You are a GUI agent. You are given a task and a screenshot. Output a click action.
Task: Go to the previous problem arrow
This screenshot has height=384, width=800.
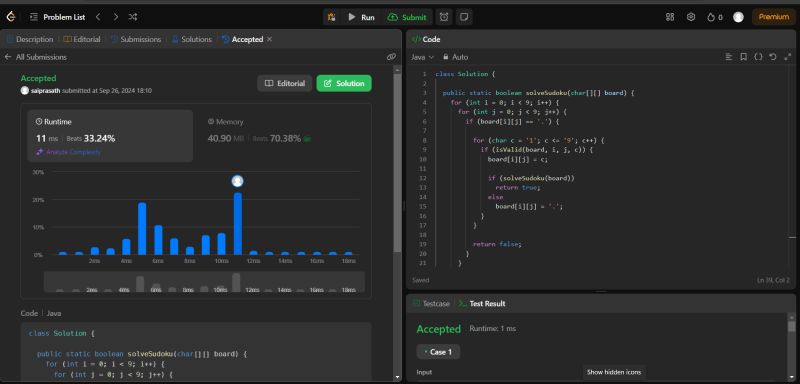[x=98, y=17]
